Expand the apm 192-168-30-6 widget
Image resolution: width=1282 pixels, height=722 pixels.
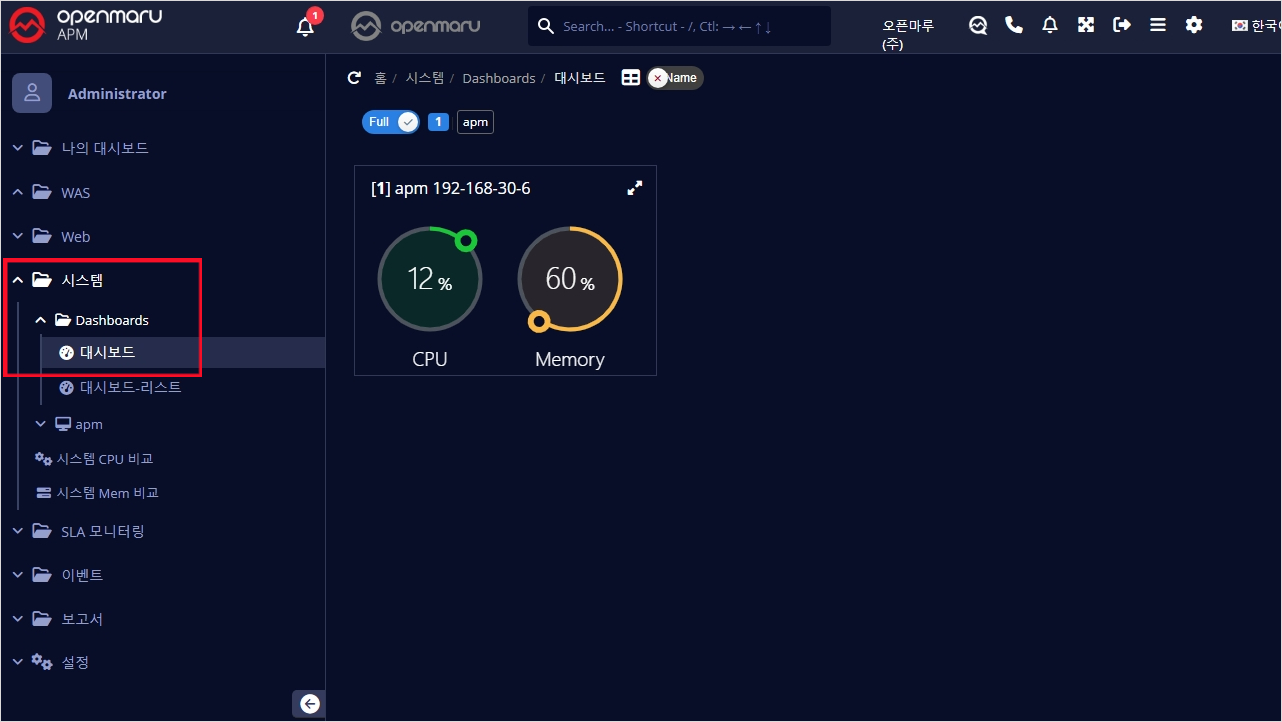point(634,188)
